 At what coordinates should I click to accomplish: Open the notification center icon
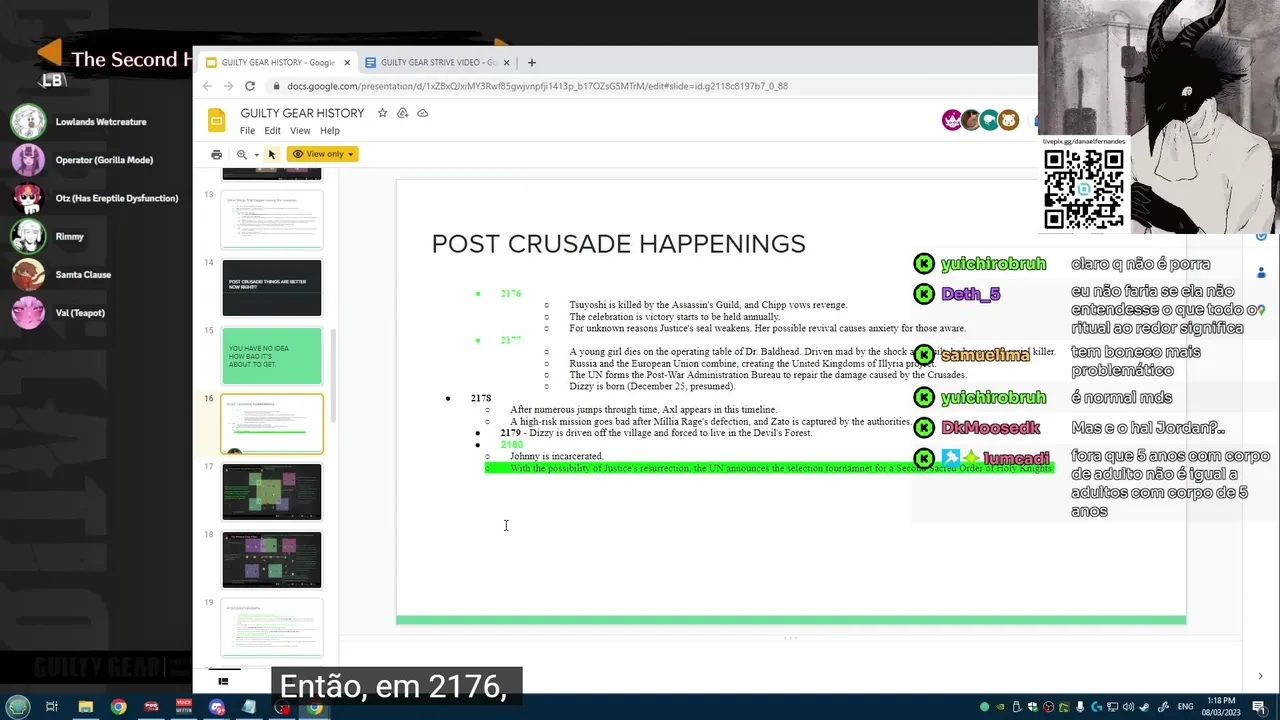click(x=1259, y=707)
